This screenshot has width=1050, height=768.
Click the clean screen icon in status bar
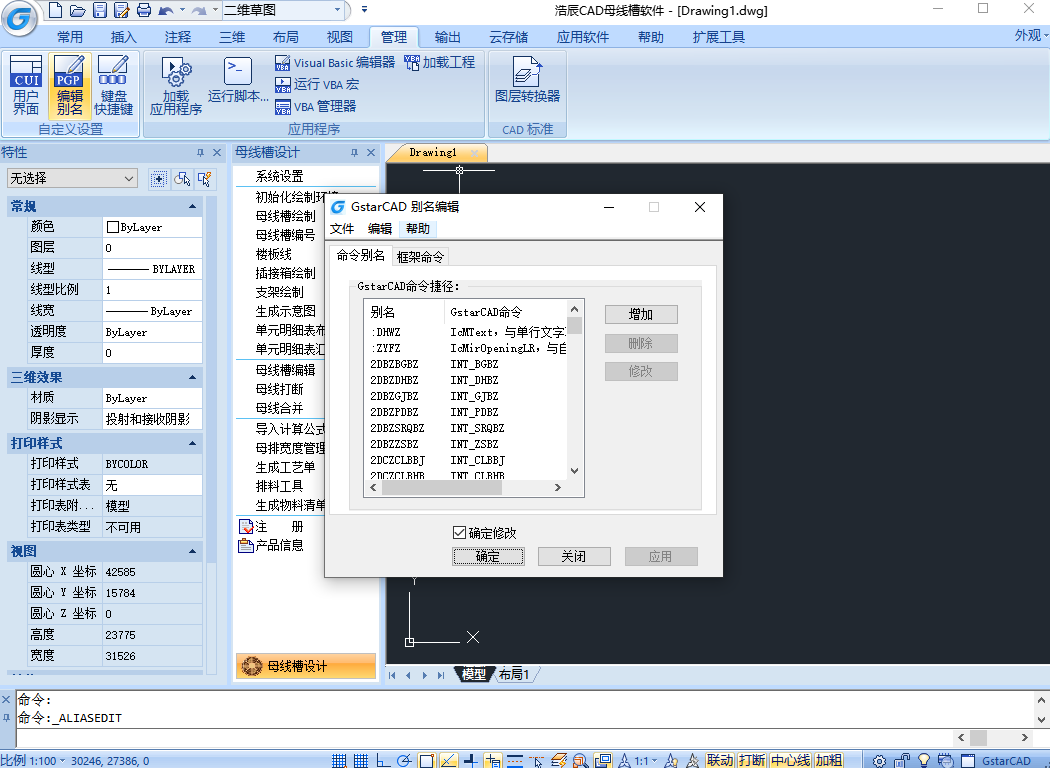[x=968, y=761]
